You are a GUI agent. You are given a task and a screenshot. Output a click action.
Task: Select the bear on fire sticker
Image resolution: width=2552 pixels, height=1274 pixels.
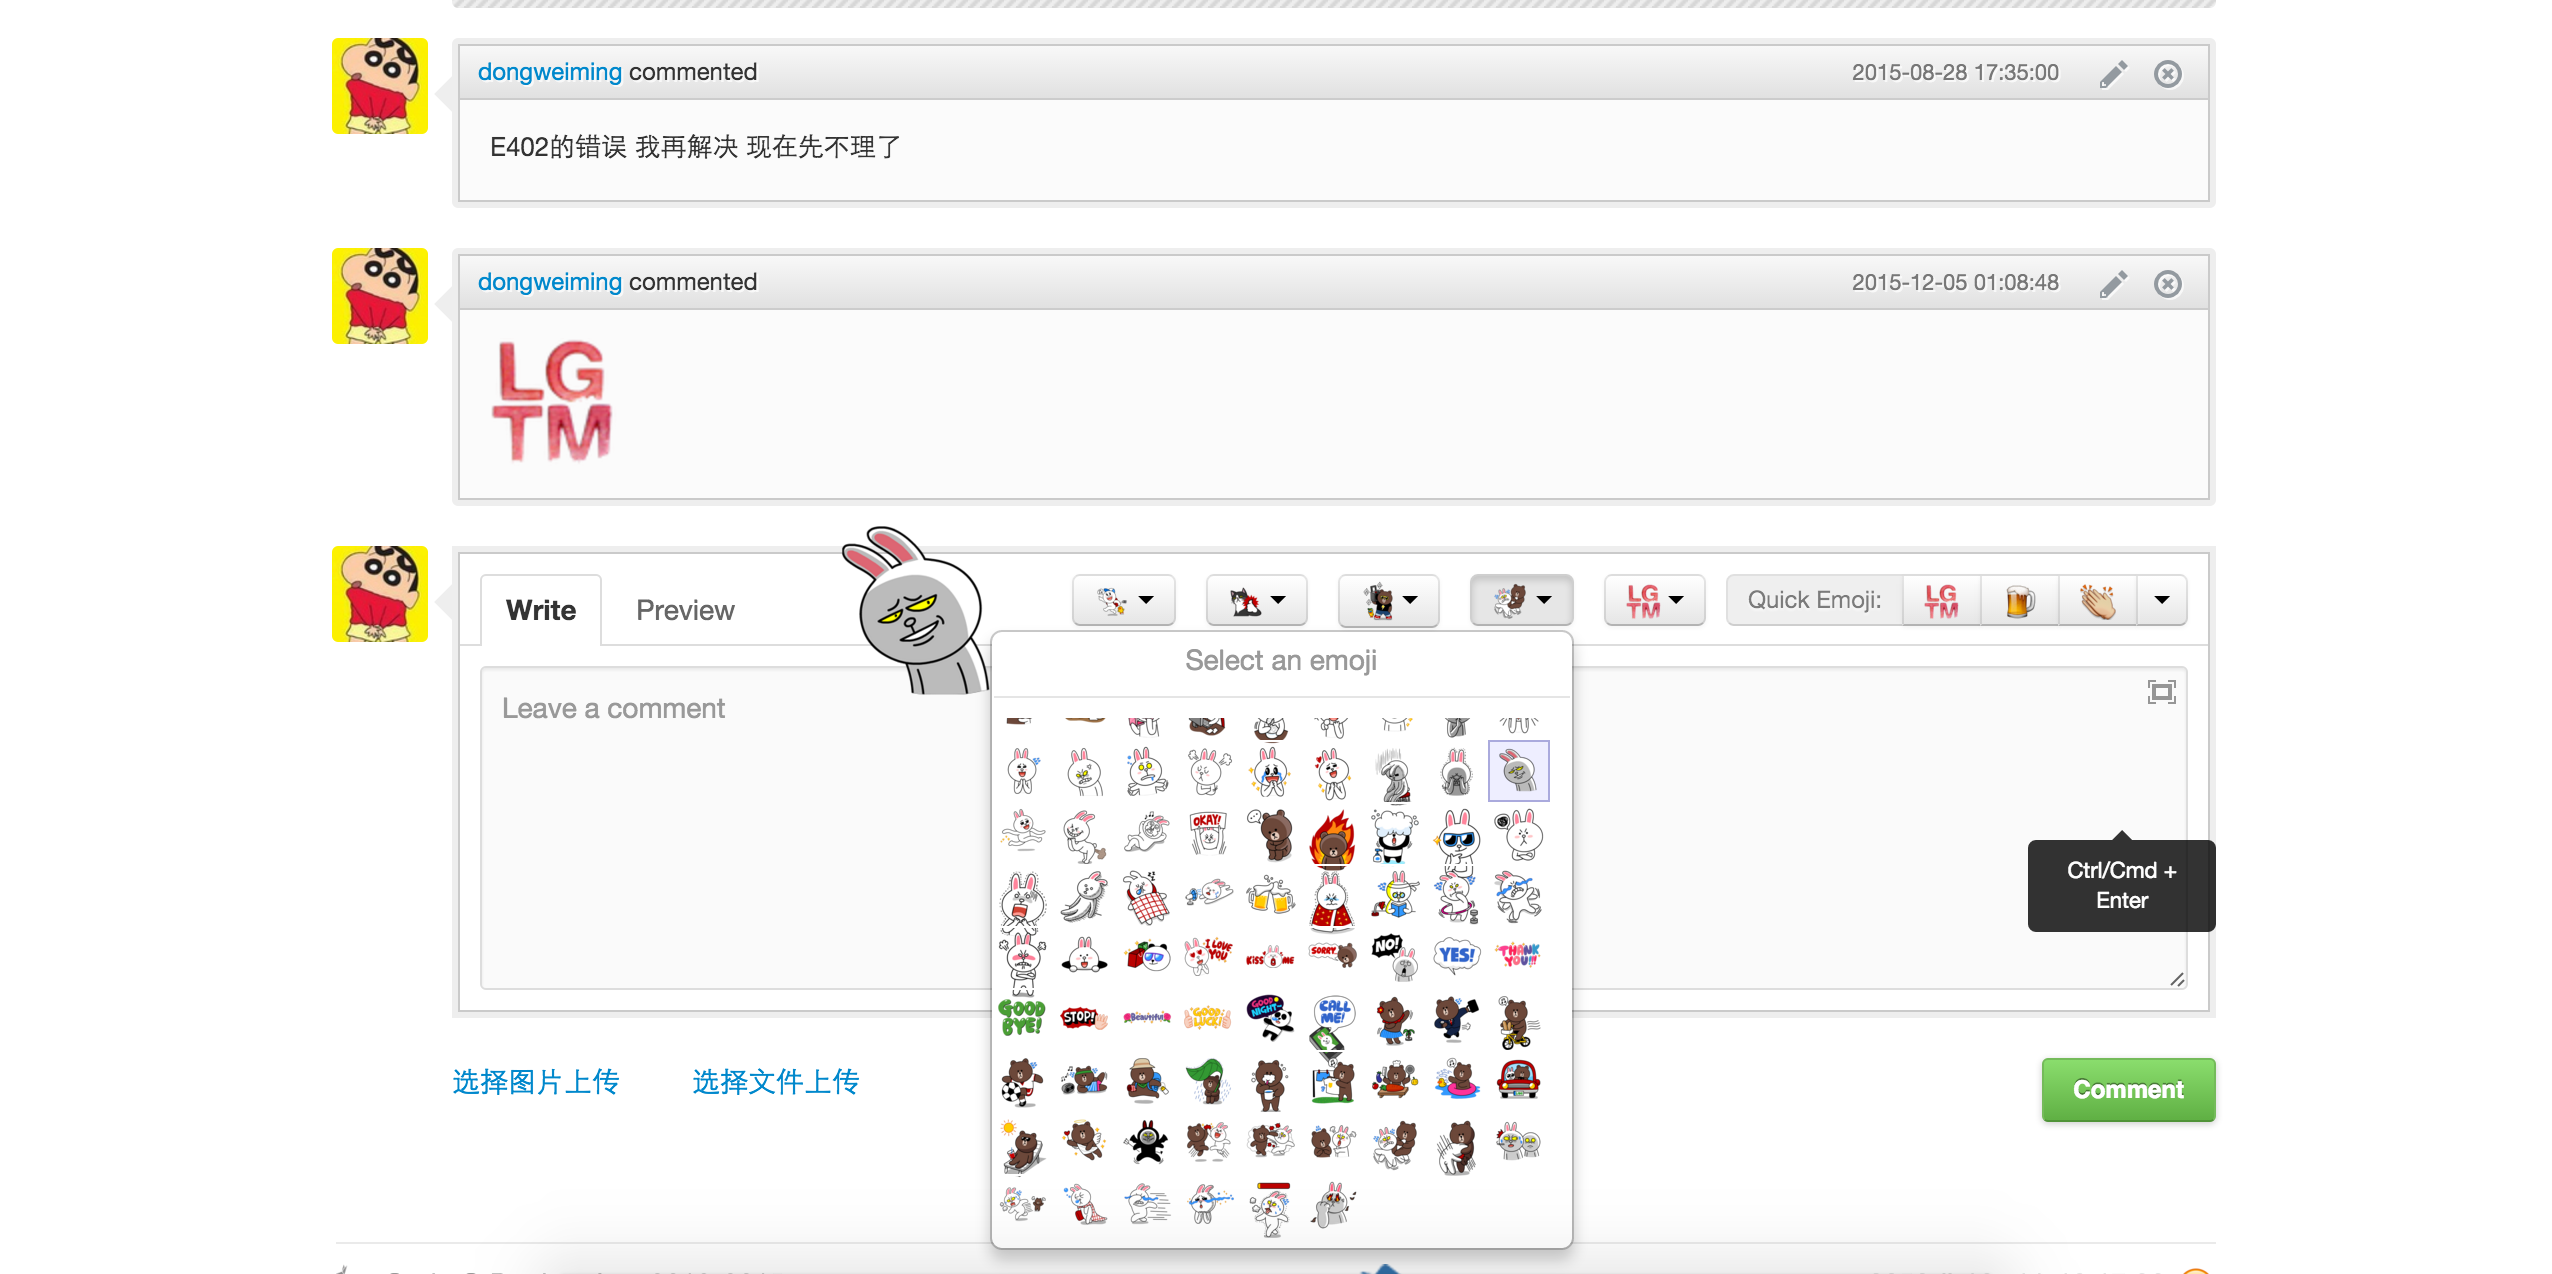(x=1332, y=836)
